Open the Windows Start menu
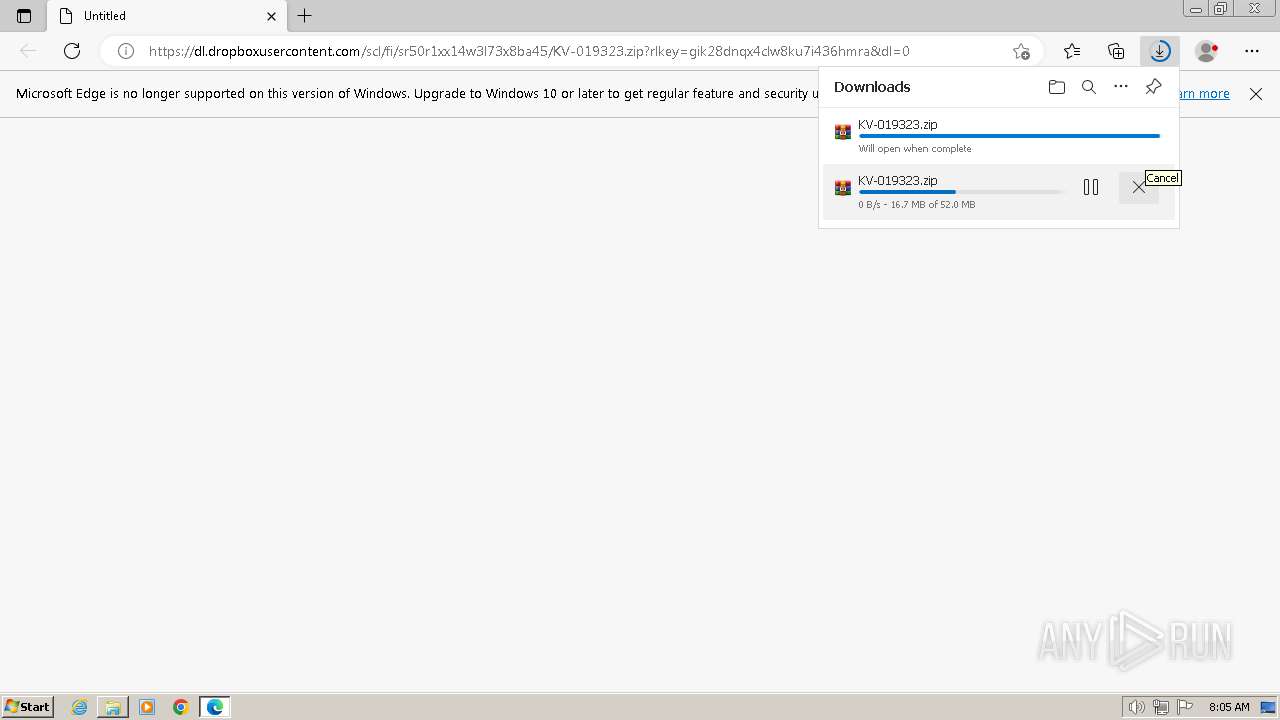 (27, 707)
